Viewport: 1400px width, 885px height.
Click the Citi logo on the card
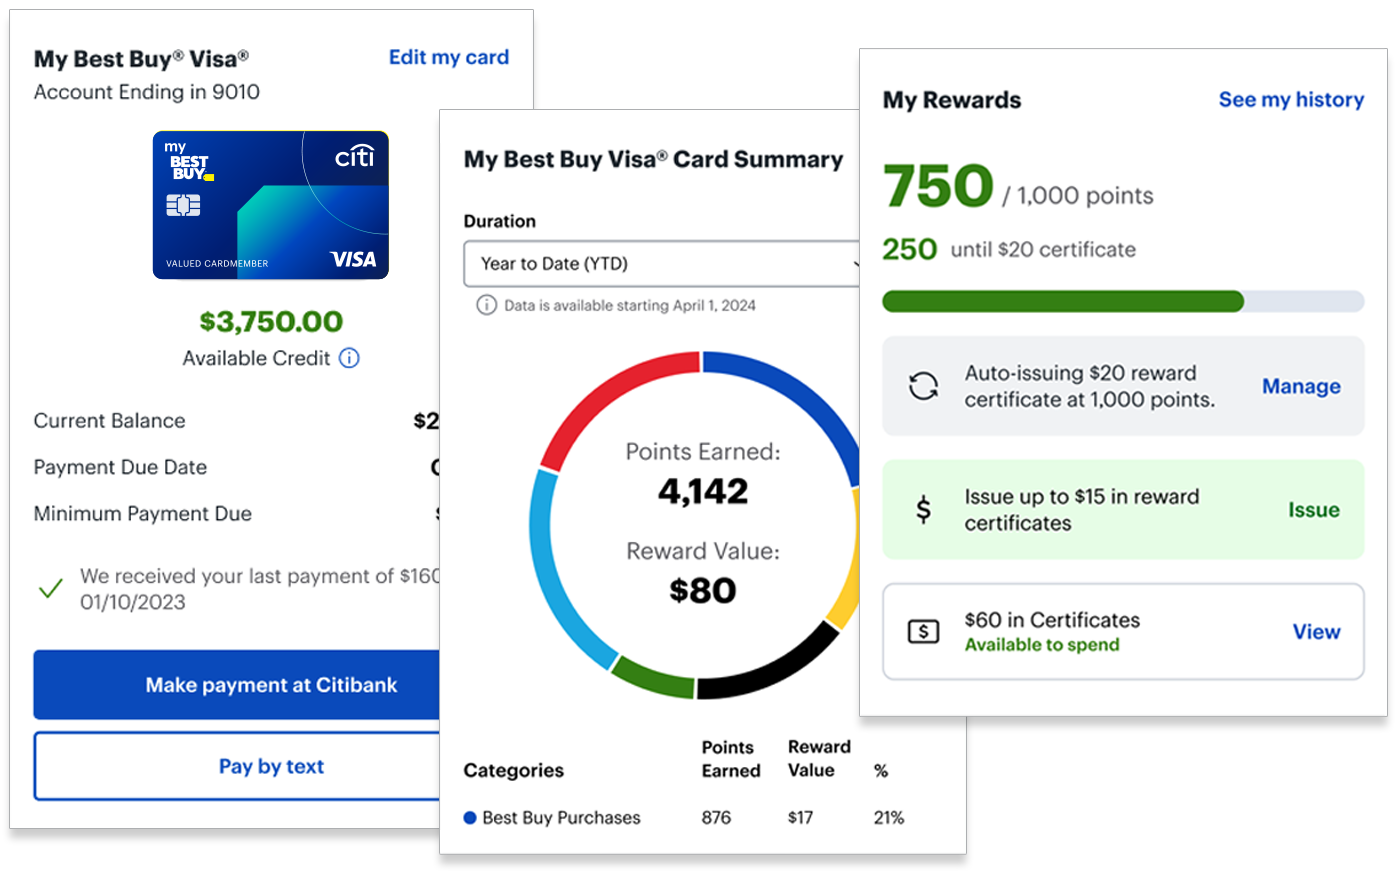[354, 157]
